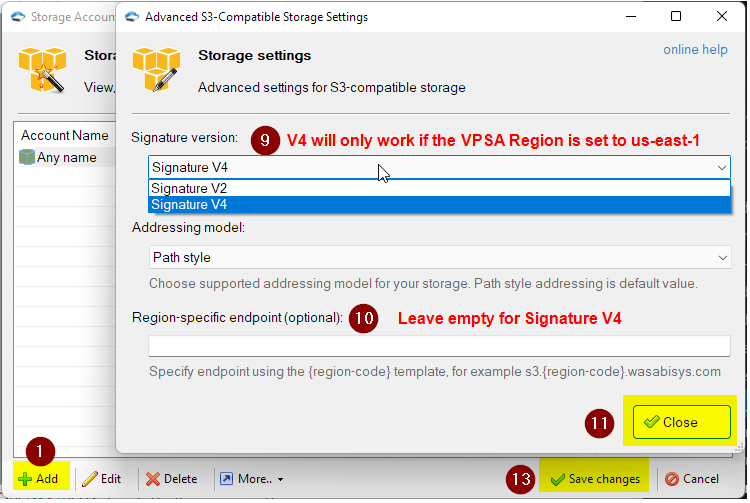This screenshot has width=750, height=503.
Task: Select Signature V4 highlighted option
Action: pyautogui.click(x=439, y=205)
